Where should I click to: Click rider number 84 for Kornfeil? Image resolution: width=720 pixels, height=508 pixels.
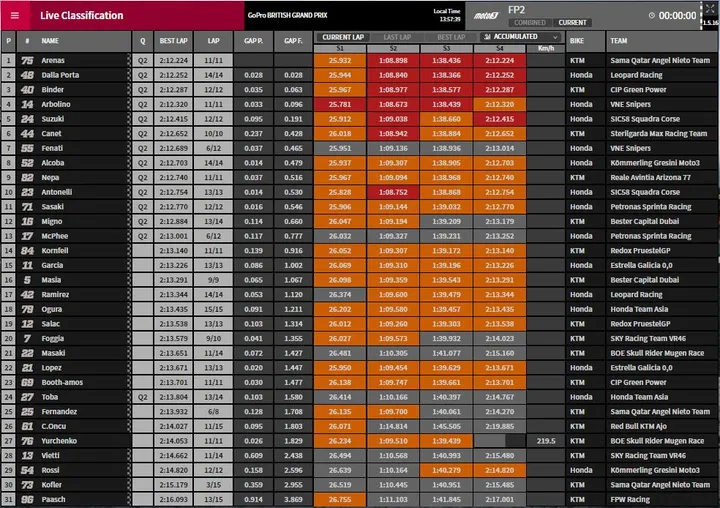(28, 250)
